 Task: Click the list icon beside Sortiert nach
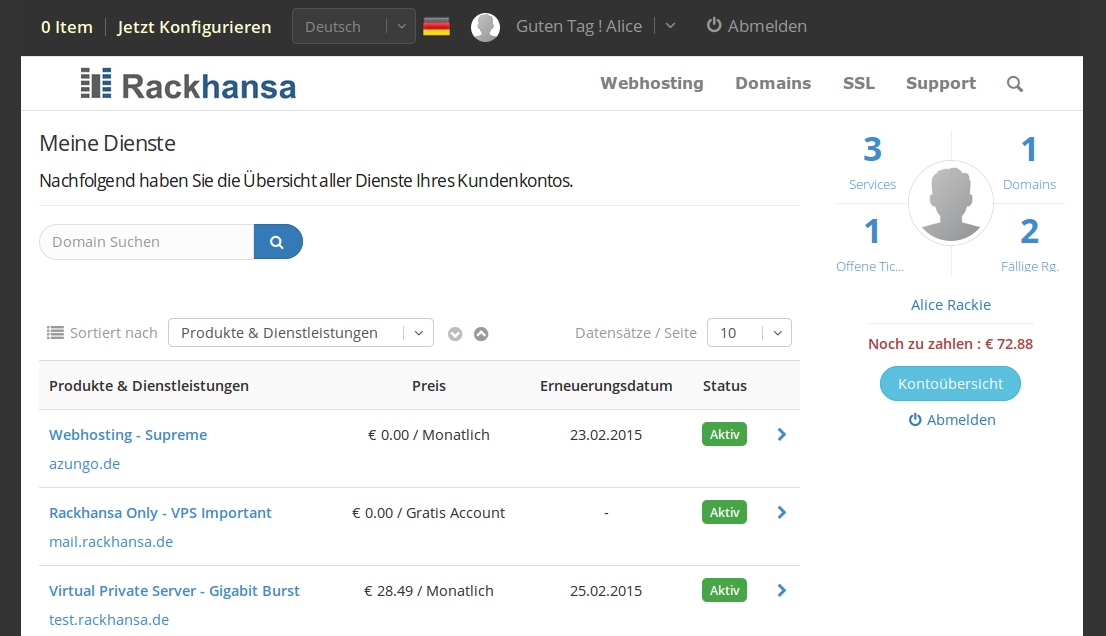click(x=55, y=332)
